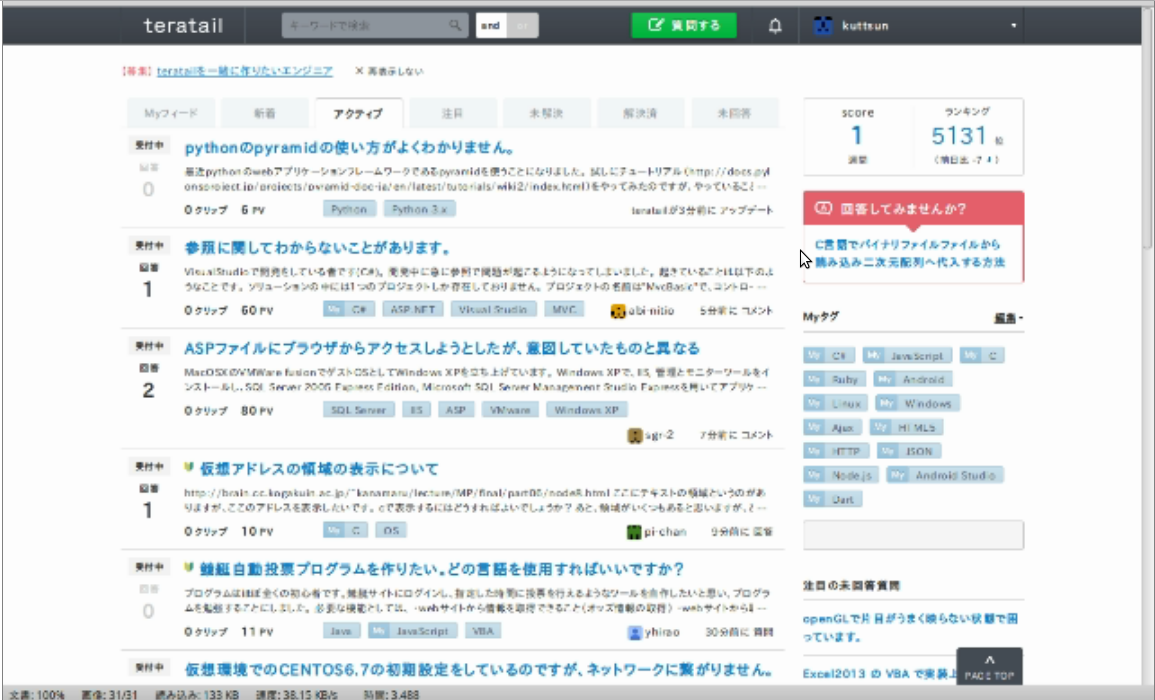Click My badge on Android Studio tag
Viewport: 1155px width, 700px height.
(897, 475)
